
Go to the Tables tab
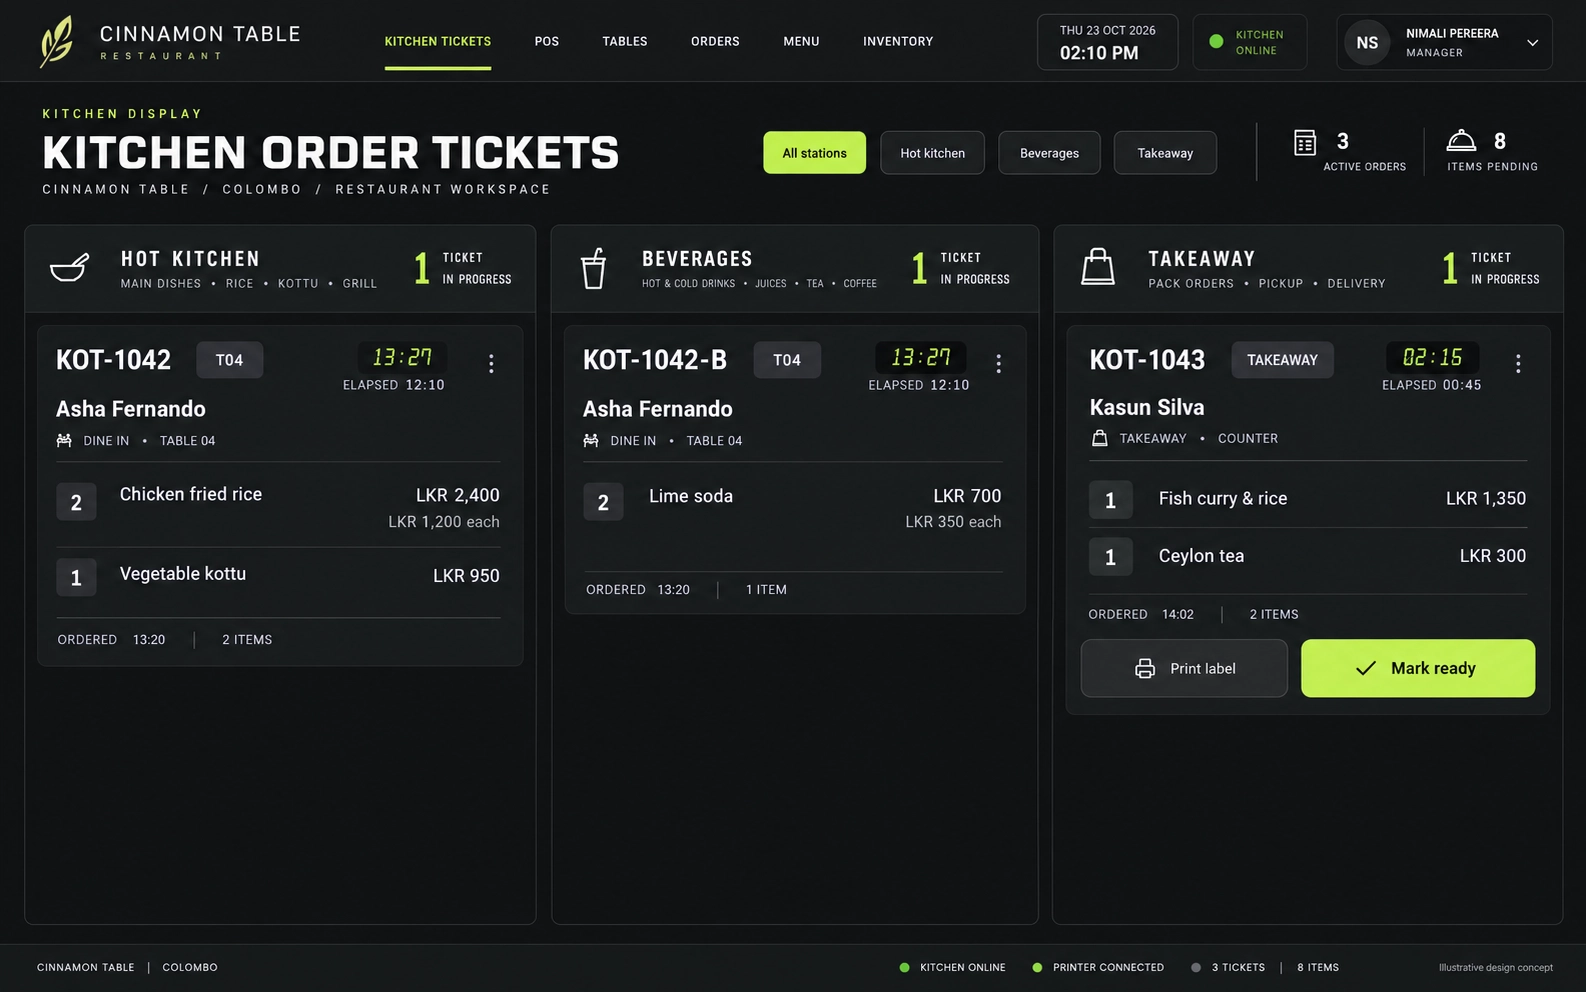(x=625, y=42)
